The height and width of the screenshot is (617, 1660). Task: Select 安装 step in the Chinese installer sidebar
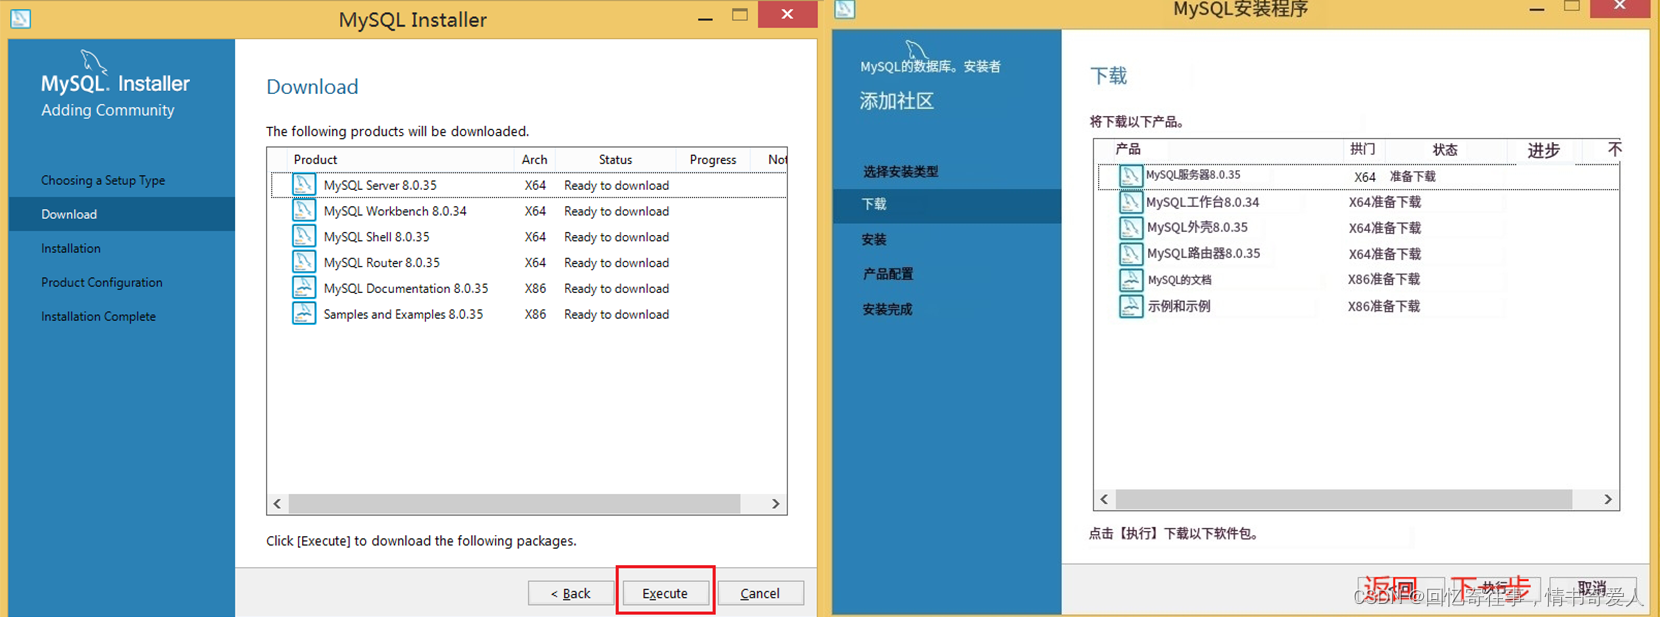[x=874, y=239]
